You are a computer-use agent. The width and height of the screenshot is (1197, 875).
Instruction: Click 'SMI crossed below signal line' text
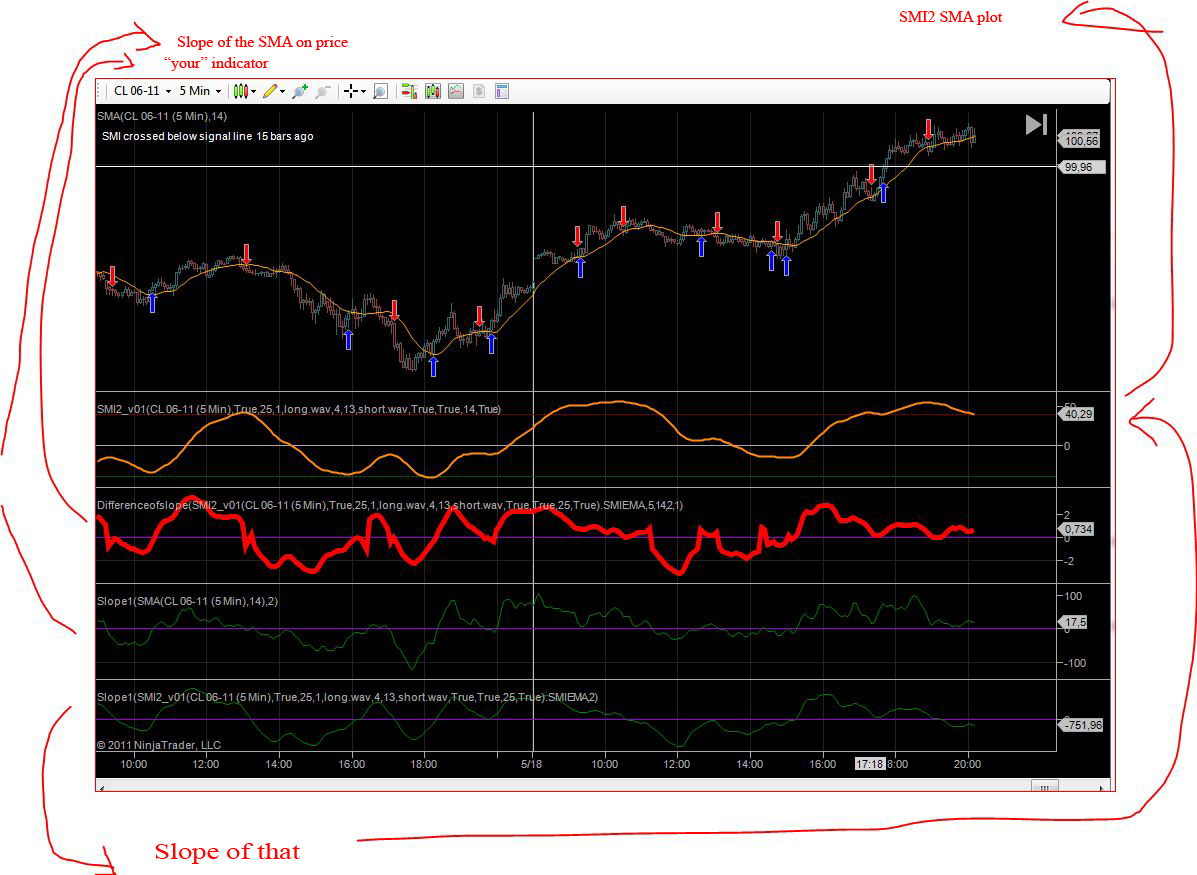(177, 136)
